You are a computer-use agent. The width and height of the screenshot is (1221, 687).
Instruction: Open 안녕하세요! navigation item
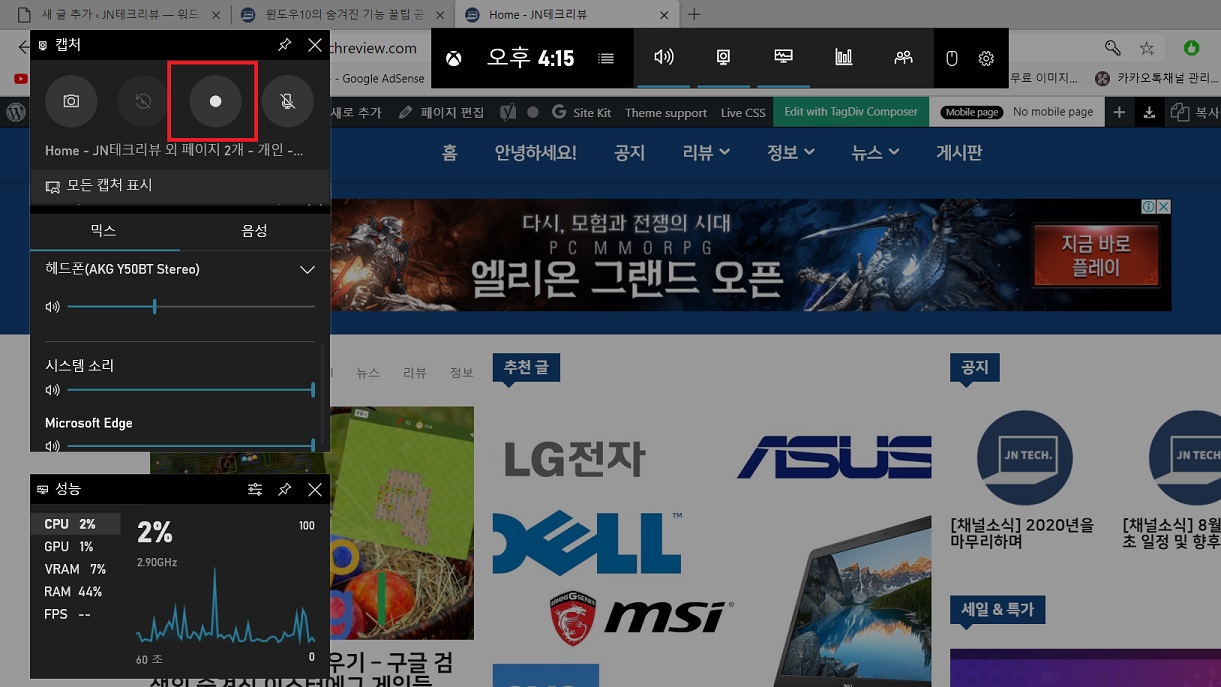point(535,153)
